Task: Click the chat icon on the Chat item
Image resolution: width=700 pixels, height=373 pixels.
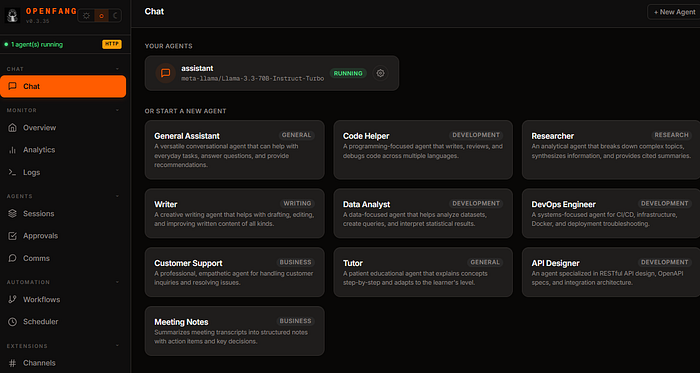Action: coord(12,86)
